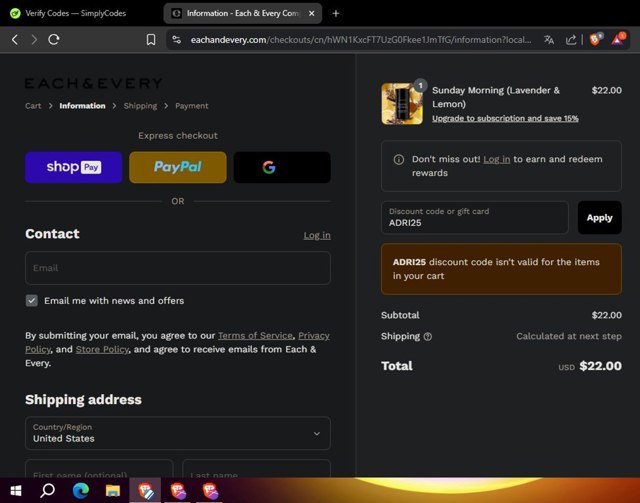Click the share page icon

(x=571, y=40)
